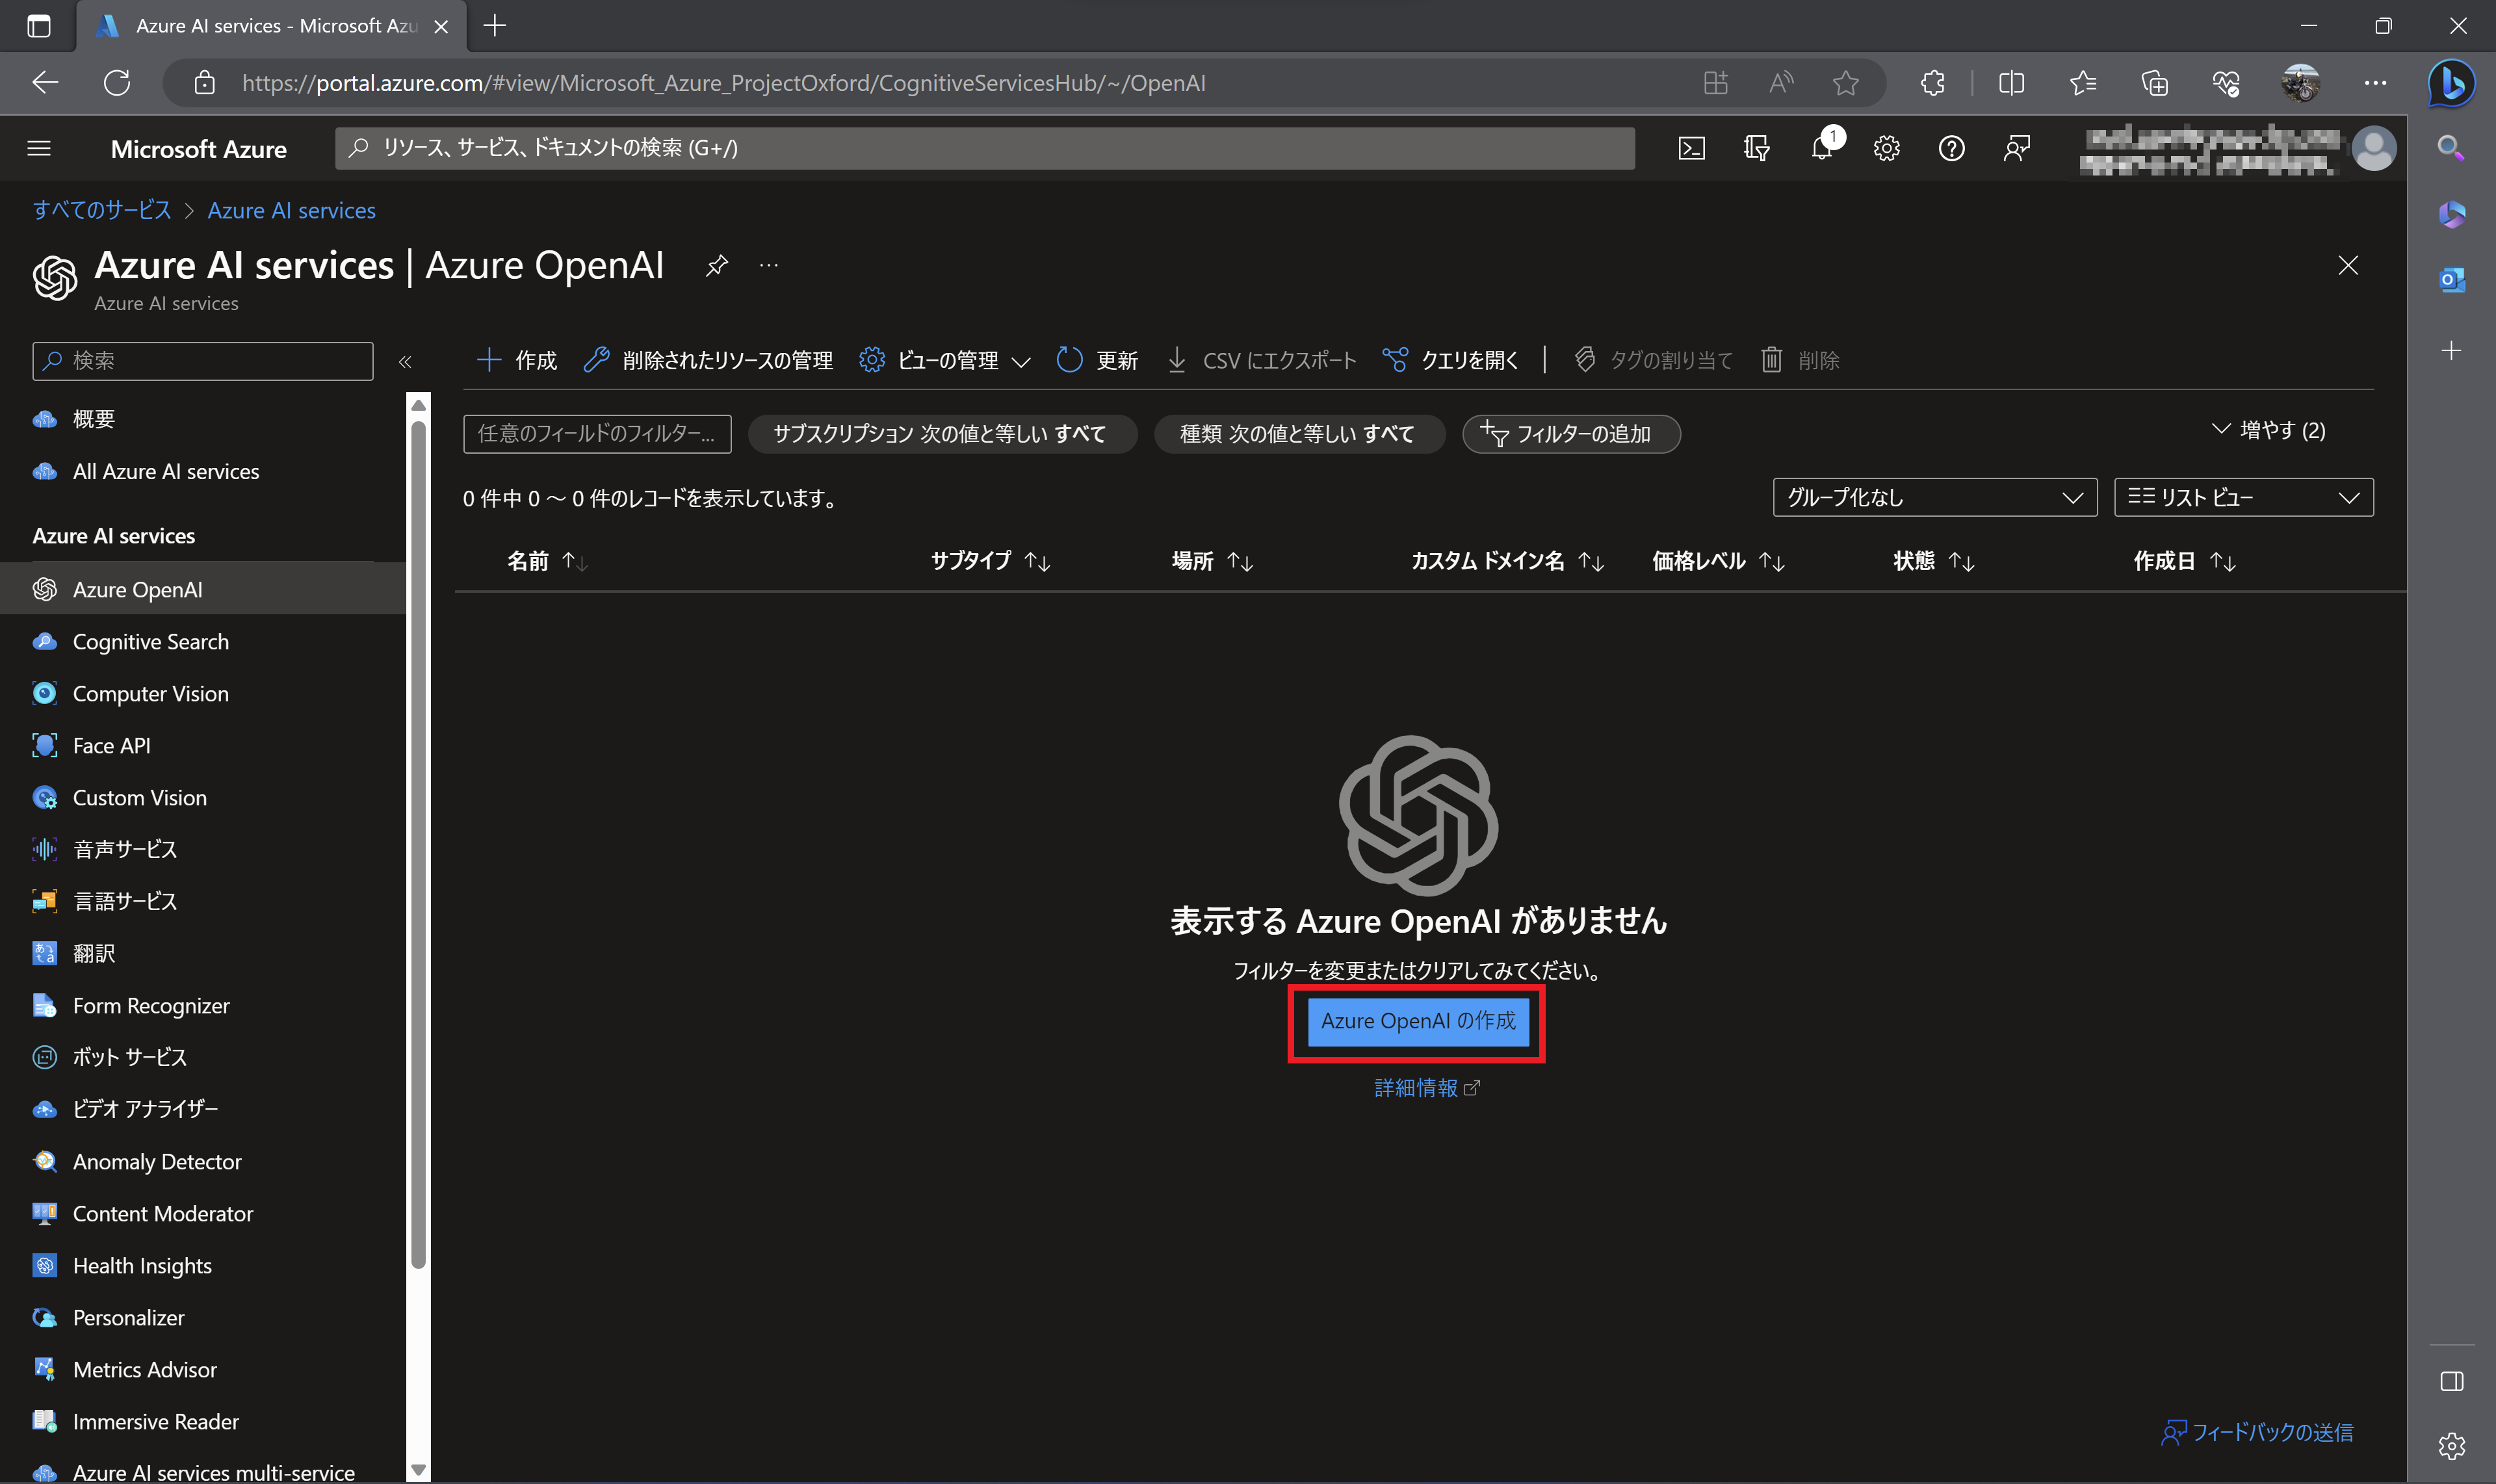Screen dimensions: 2496x1484
Task: Open the グループ化なし dropdown
Action: (x=1934, y=497)
